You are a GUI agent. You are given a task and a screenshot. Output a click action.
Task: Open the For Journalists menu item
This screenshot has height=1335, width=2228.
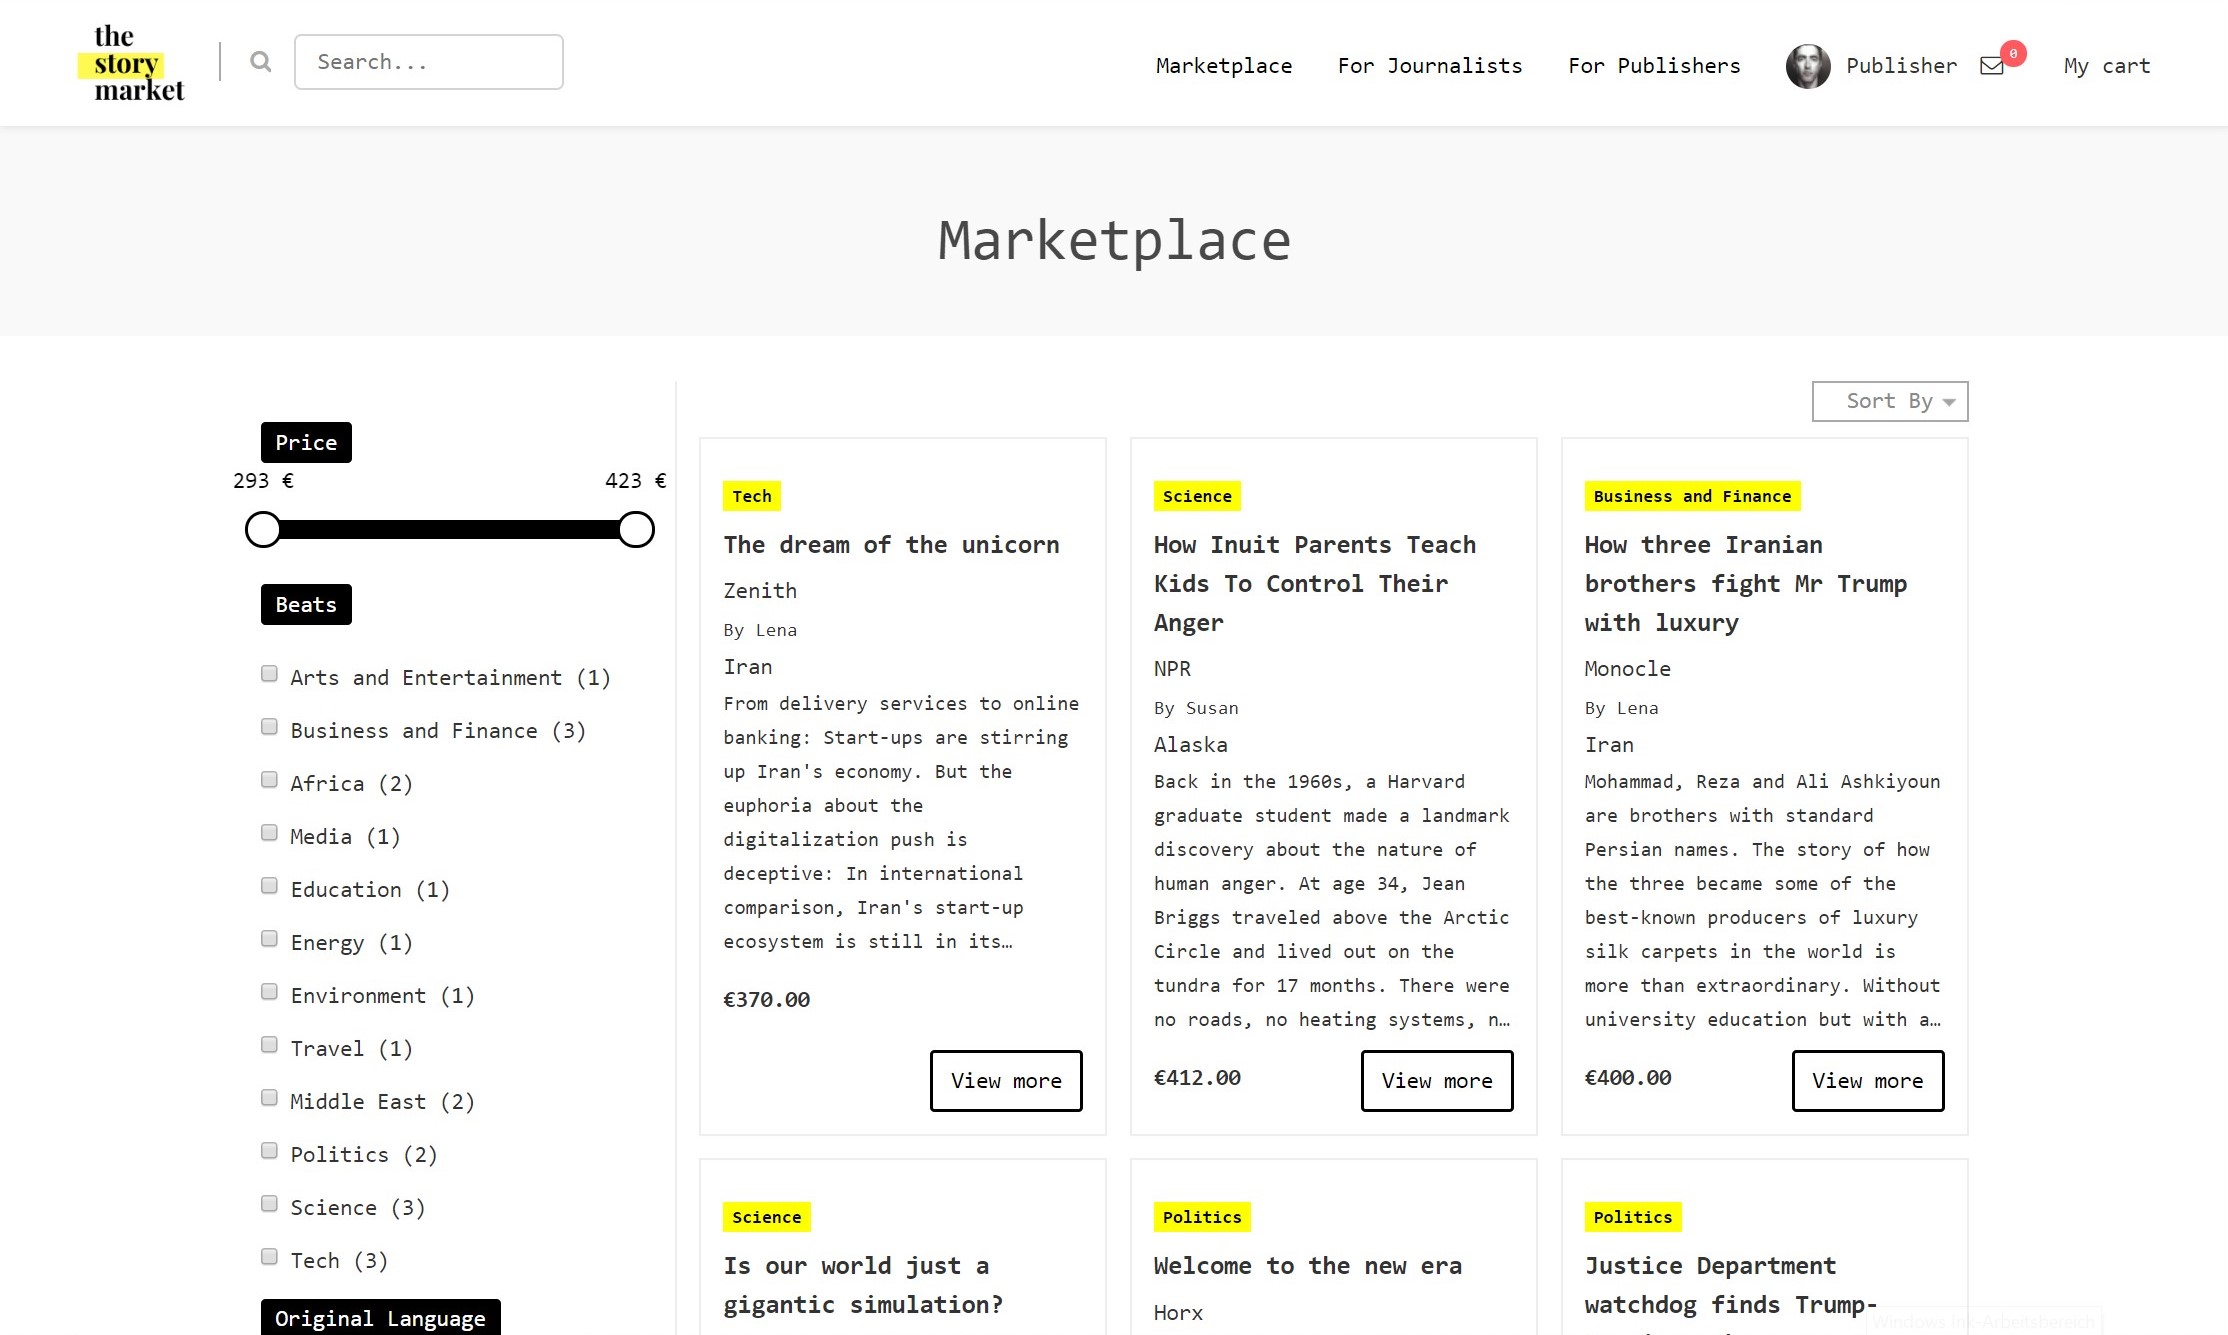(1430, 66)
